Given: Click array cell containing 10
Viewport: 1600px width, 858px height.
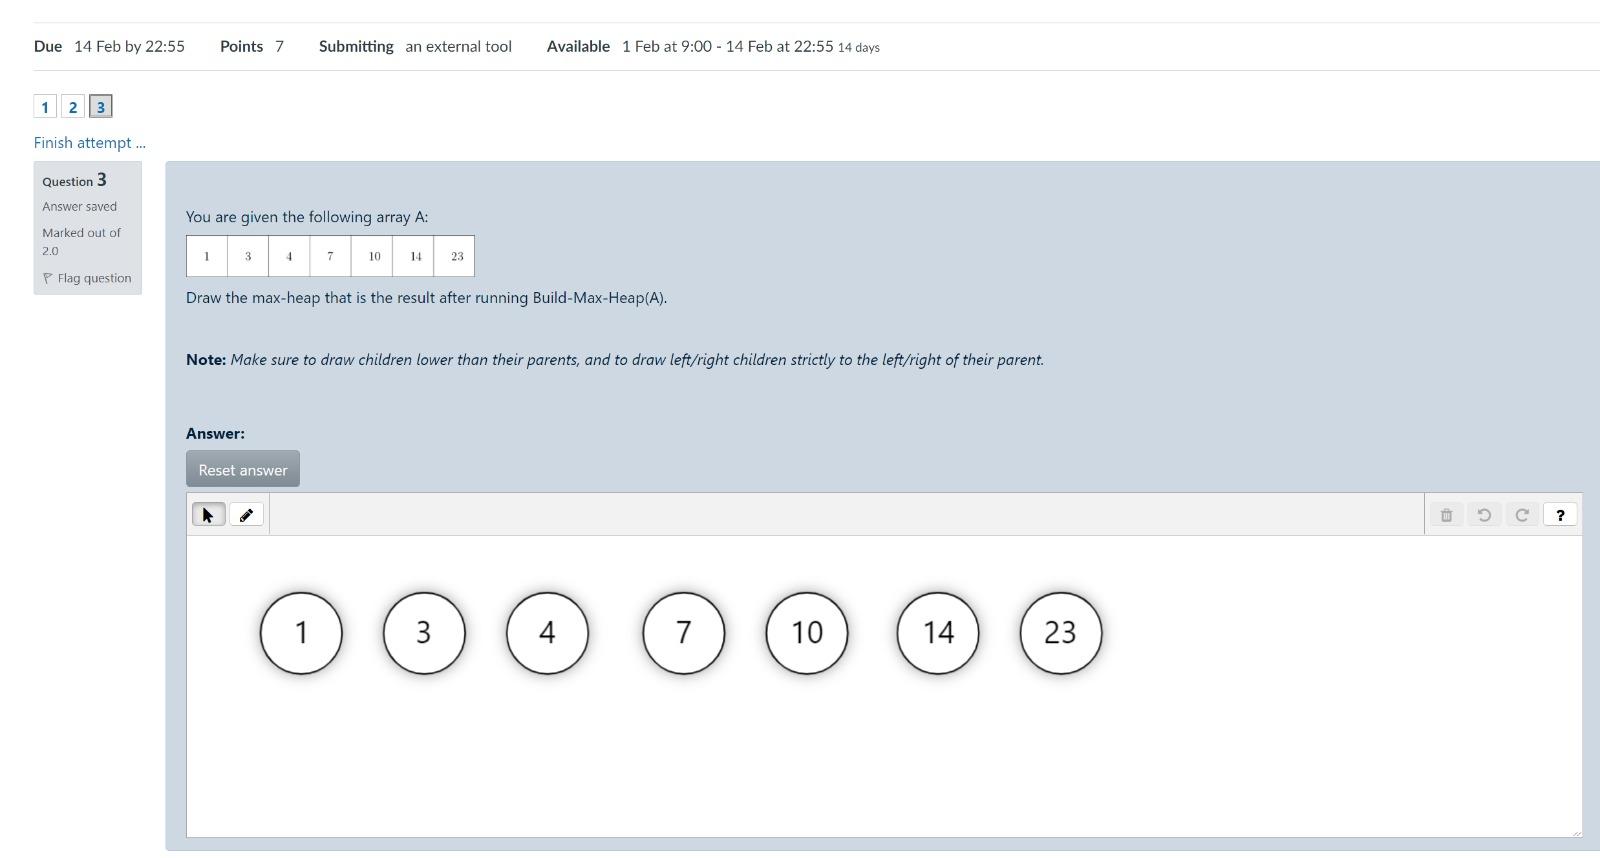Looking at the screenshot, I should pos(372,256).
